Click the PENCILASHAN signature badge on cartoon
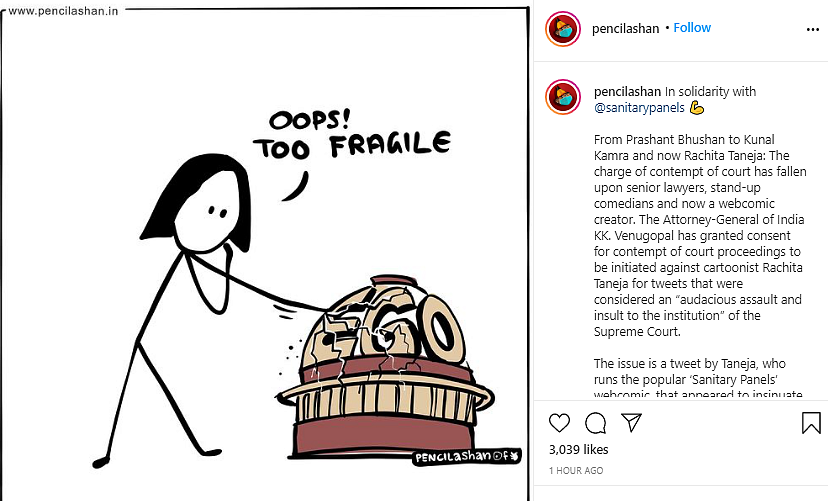This screenshot has width=828, height=501. [466, 456]
